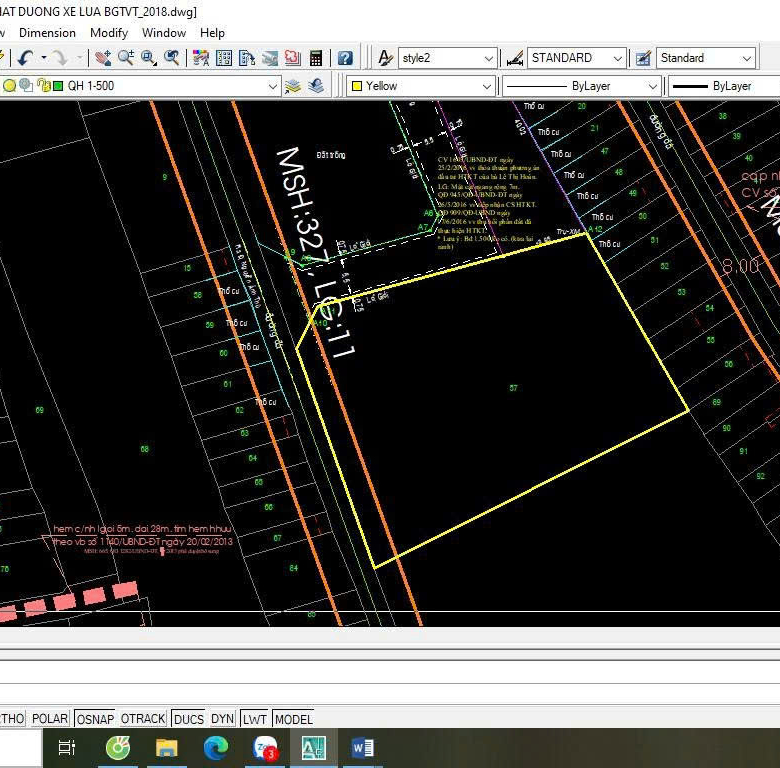
Task: Click the Undo arrow icon
Action: click(x=25, y=58)
